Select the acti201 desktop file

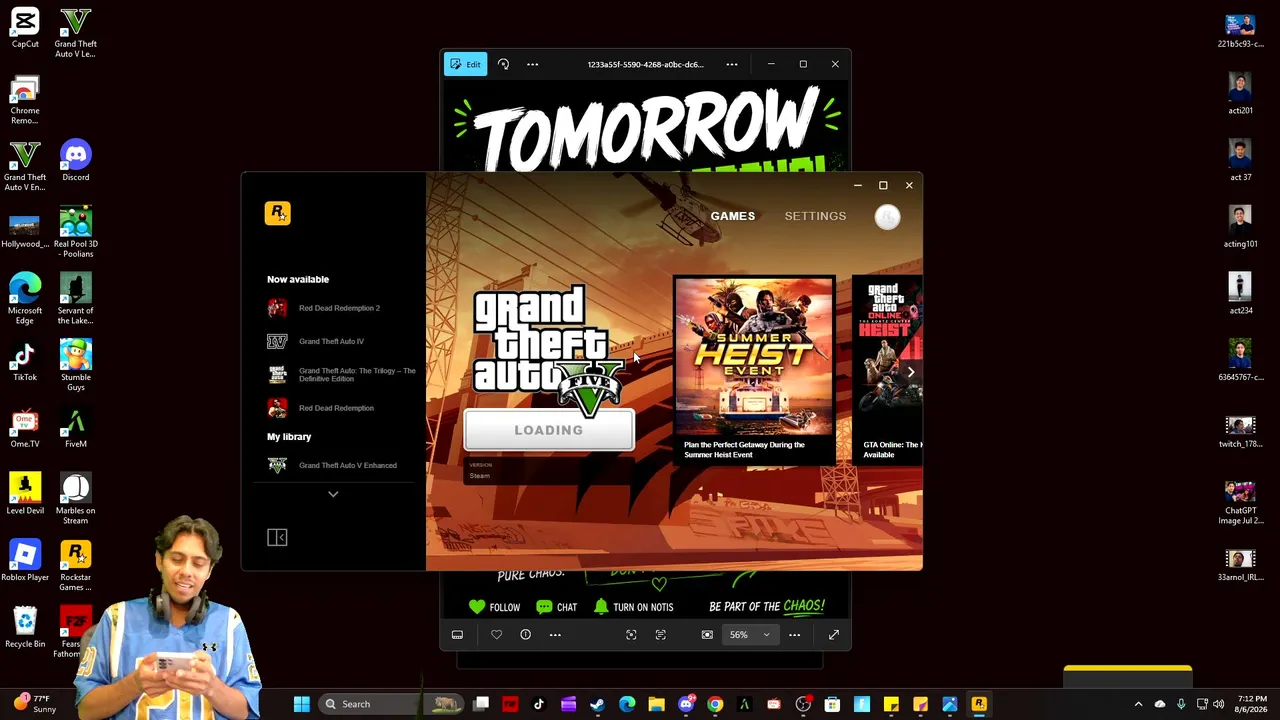[1240, 94]
